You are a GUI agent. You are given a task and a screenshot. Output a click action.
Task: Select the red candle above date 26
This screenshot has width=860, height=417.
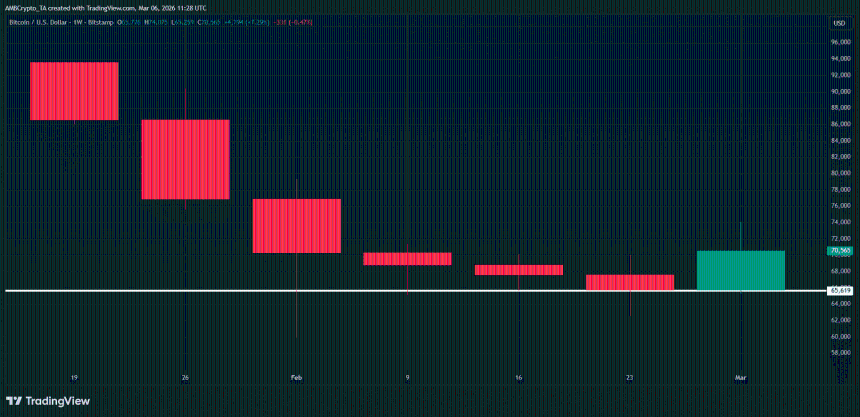(185, 159)
